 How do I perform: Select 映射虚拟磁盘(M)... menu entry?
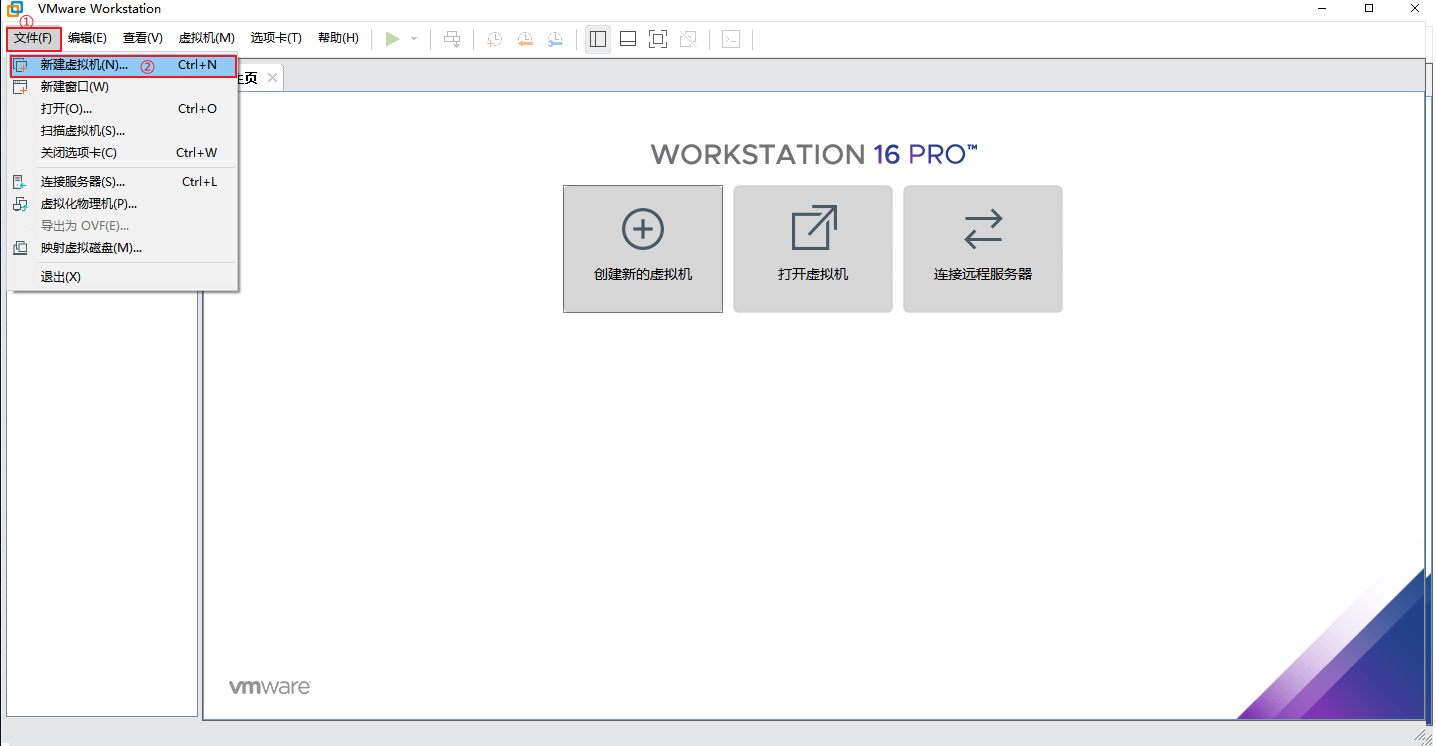[123, 248]
